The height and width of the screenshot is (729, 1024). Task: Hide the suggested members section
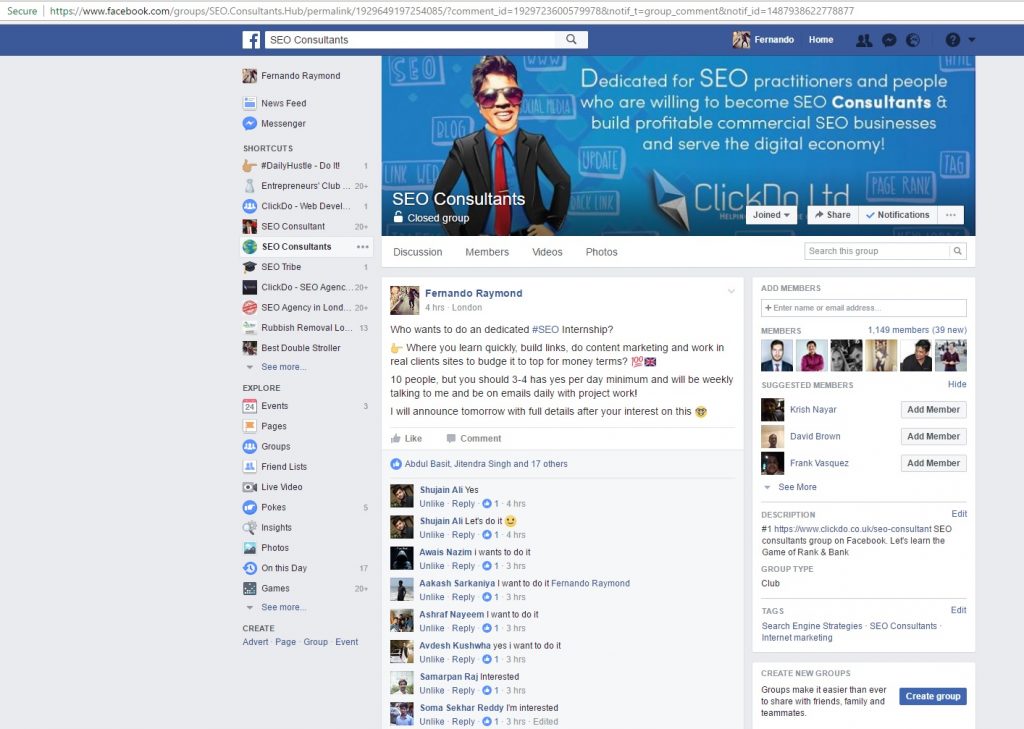click(x=957, y=385)
